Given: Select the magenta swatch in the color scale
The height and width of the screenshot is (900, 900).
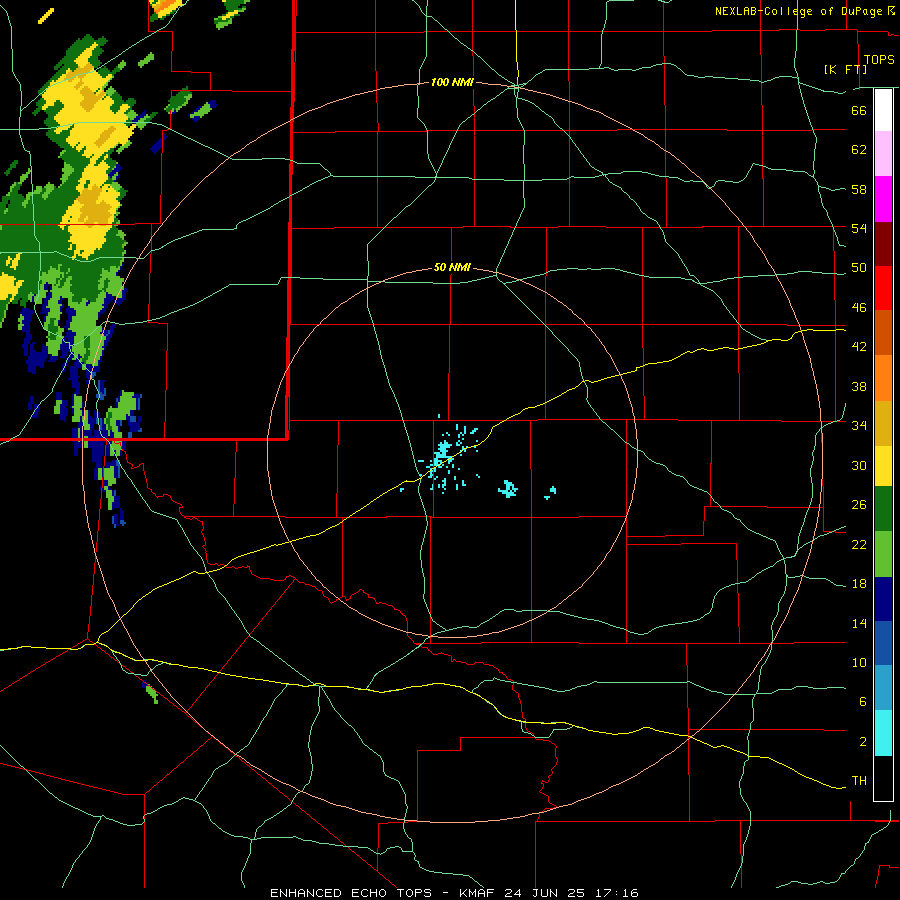Looking at the screenshot, I should [883, 199].
